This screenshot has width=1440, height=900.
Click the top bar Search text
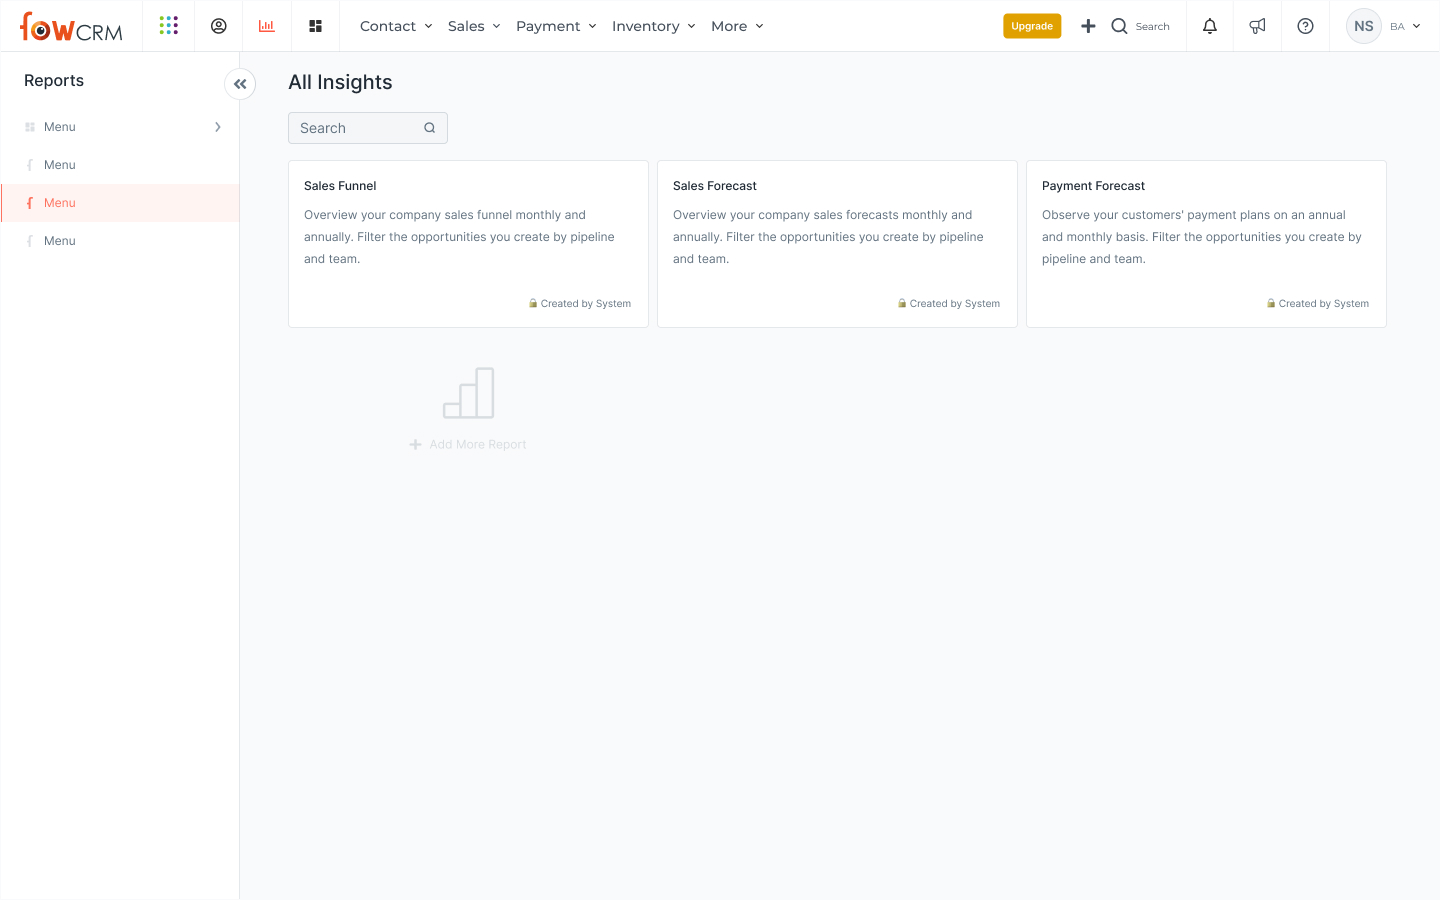(x=1152, y=27)
